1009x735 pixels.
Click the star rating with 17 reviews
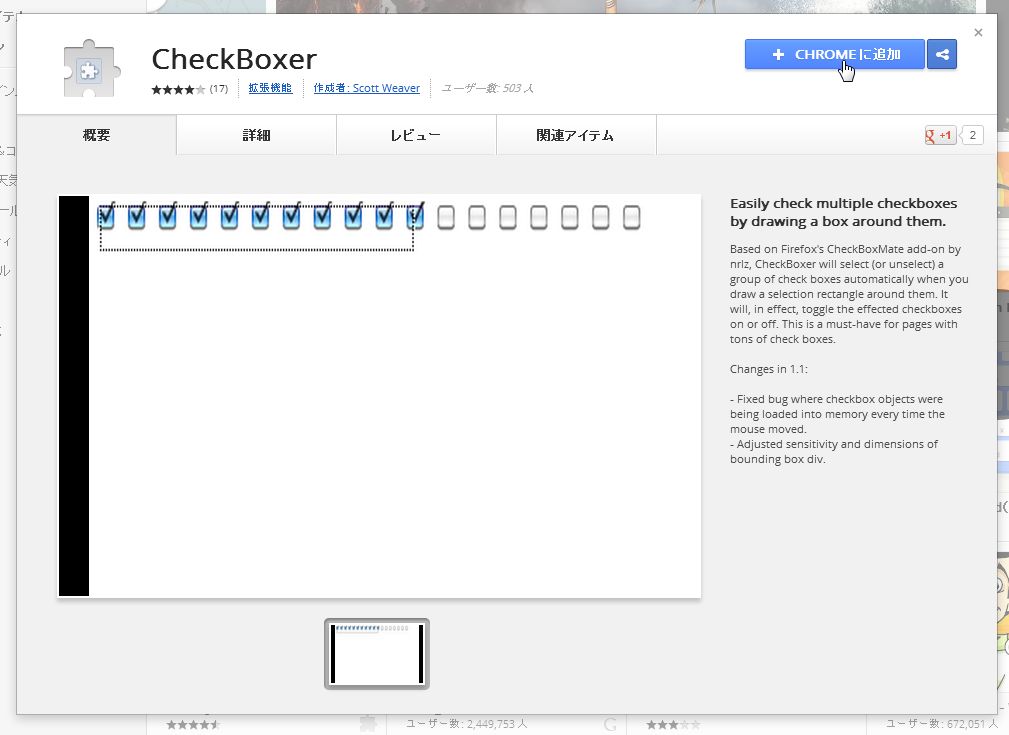tap(190, 89)
